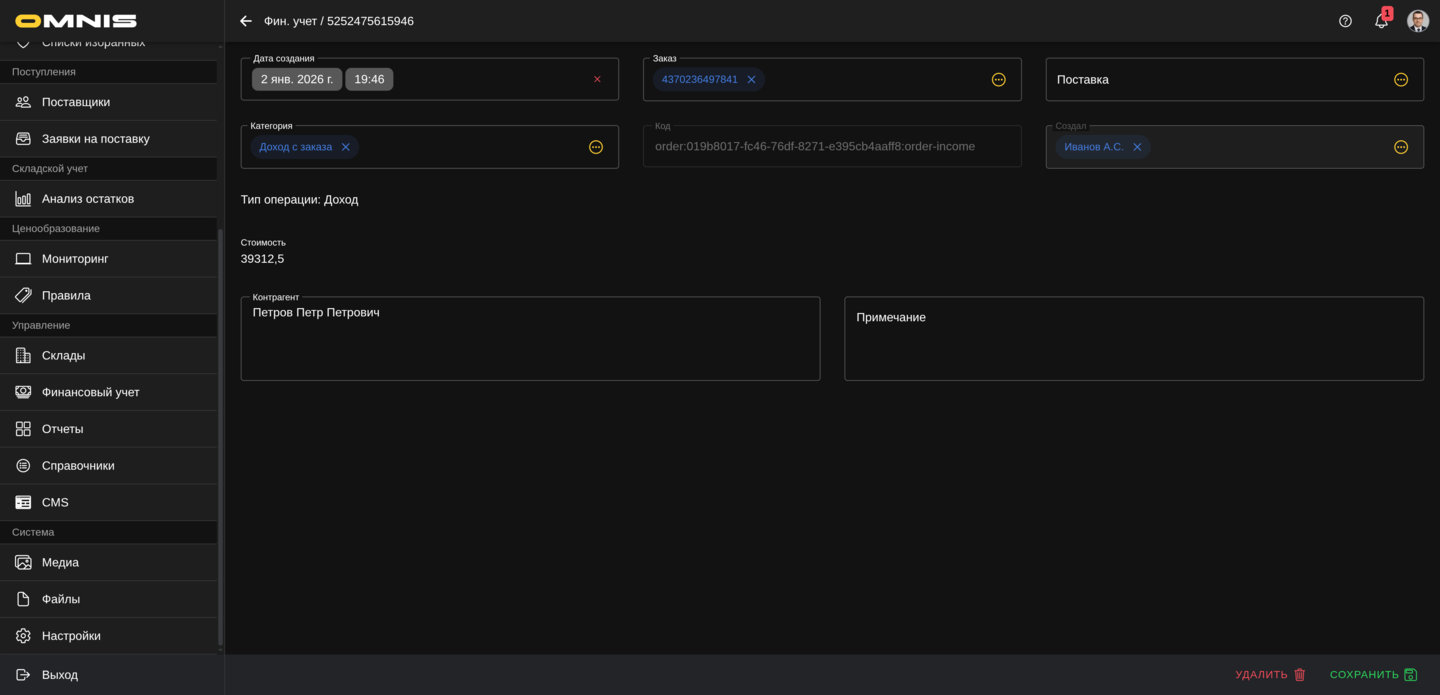Click the user profile avatar
The image size is (1440, 695).
click(x=1417, y=21)
